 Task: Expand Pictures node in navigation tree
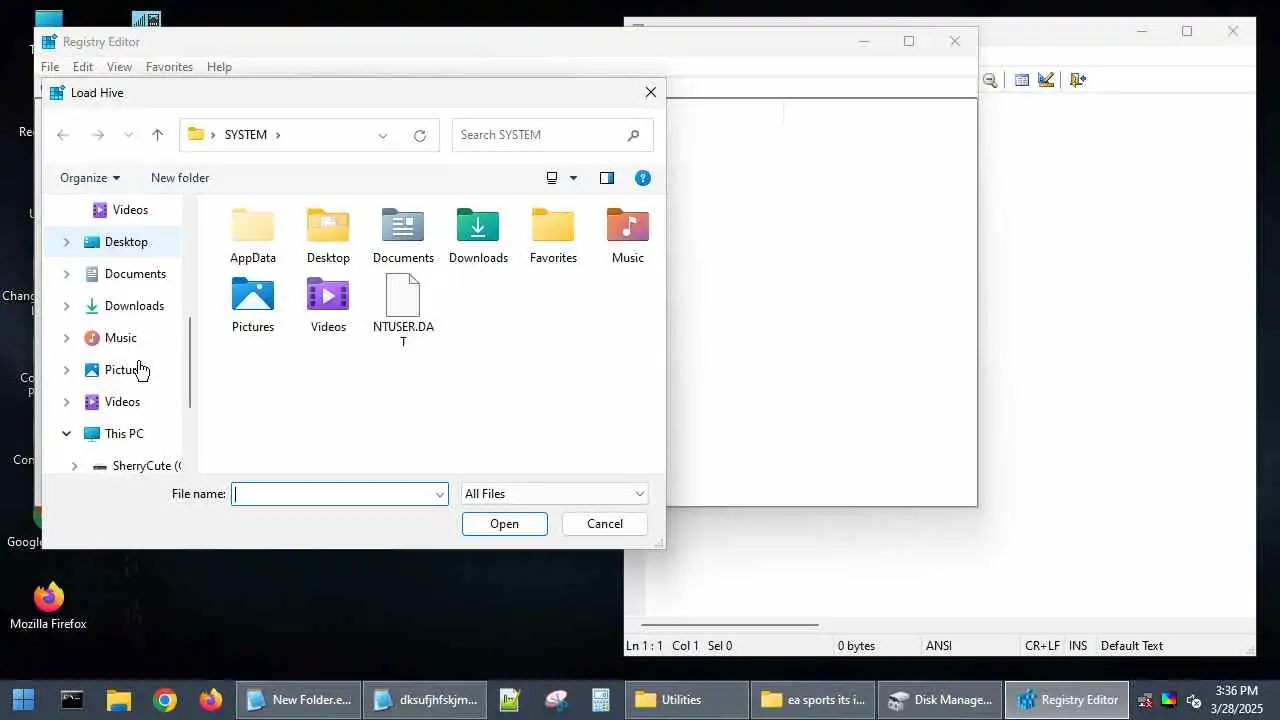tap(67, 370)
